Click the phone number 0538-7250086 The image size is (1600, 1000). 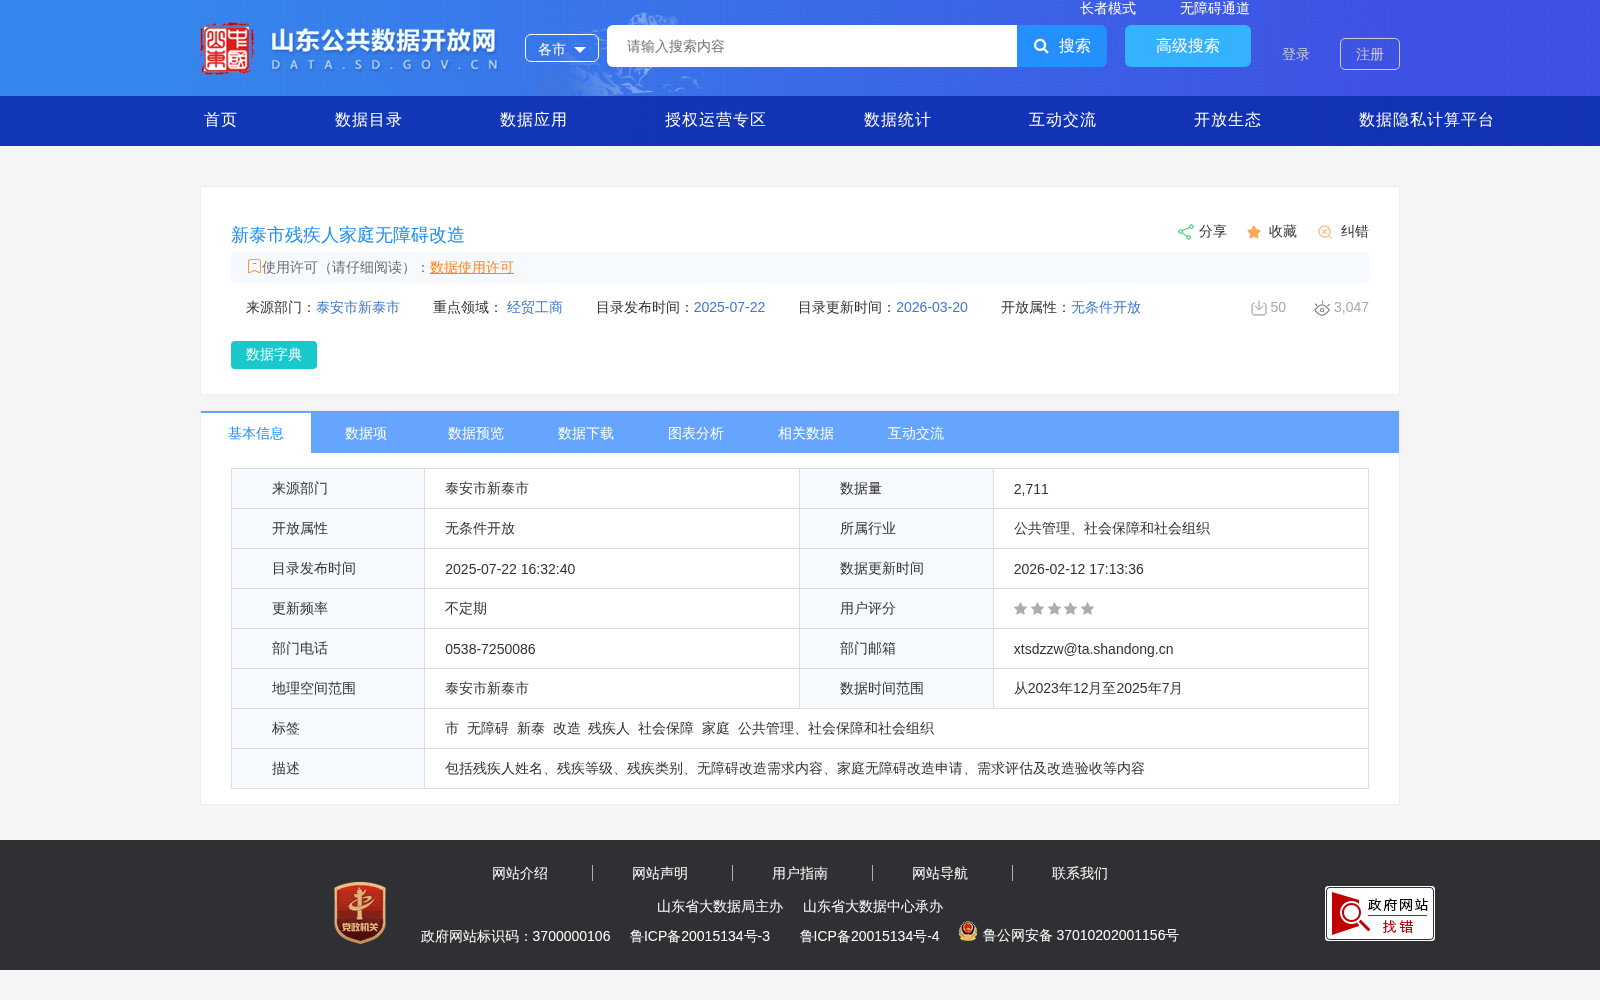click(490, 649)
